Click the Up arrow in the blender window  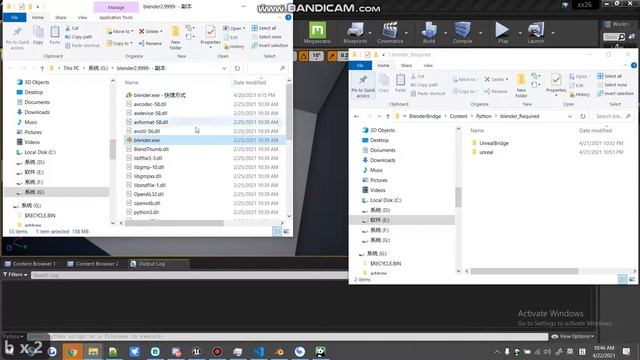pyautogui.click(x=42, y=68)
